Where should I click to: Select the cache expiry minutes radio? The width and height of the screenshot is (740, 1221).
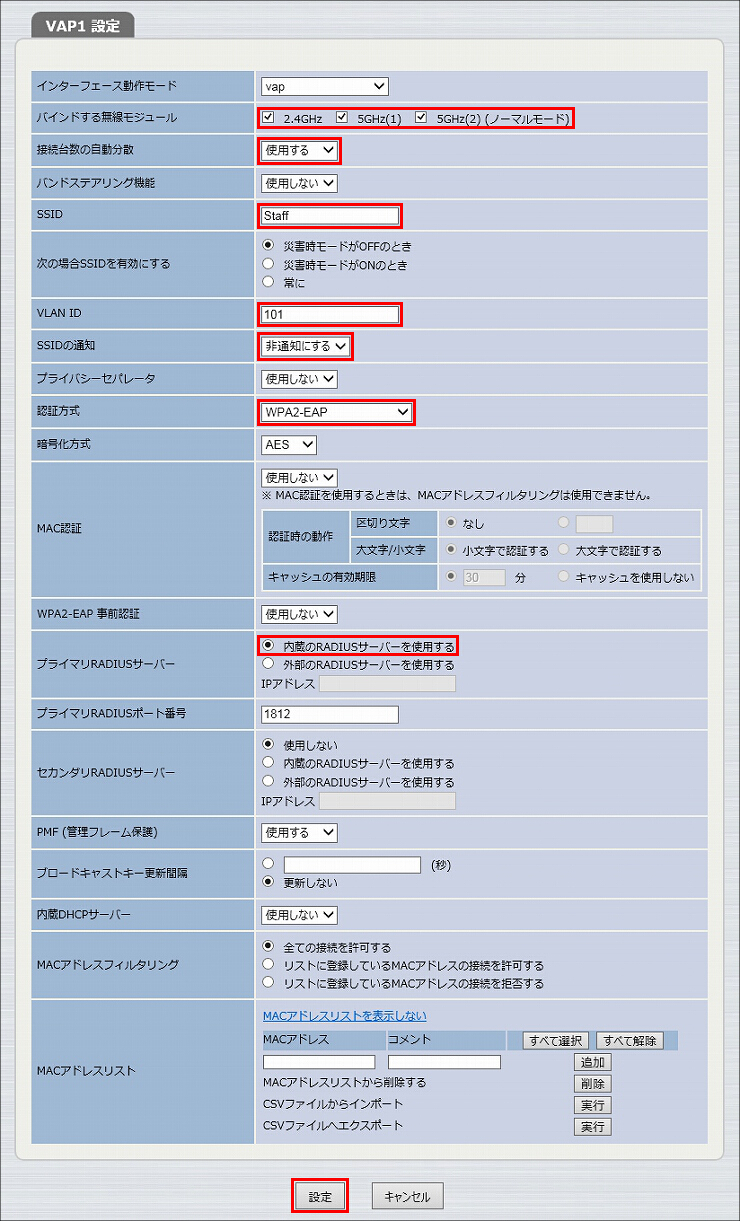(x=452, y=577)
